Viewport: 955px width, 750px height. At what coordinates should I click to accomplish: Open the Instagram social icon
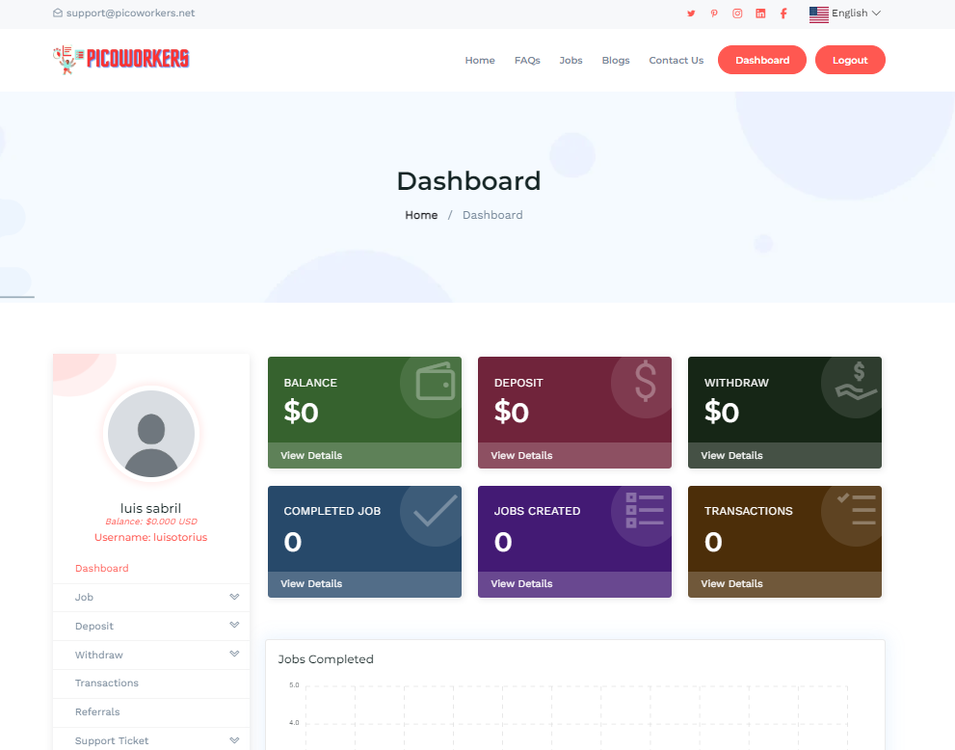coord(737,14)
